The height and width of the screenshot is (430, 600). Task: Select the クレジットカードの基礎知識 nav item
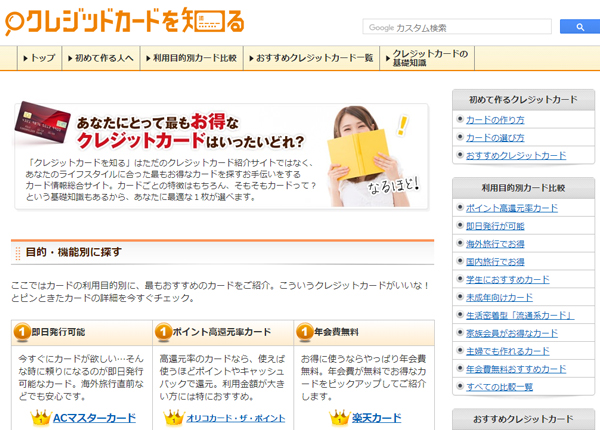click(429, 58)
